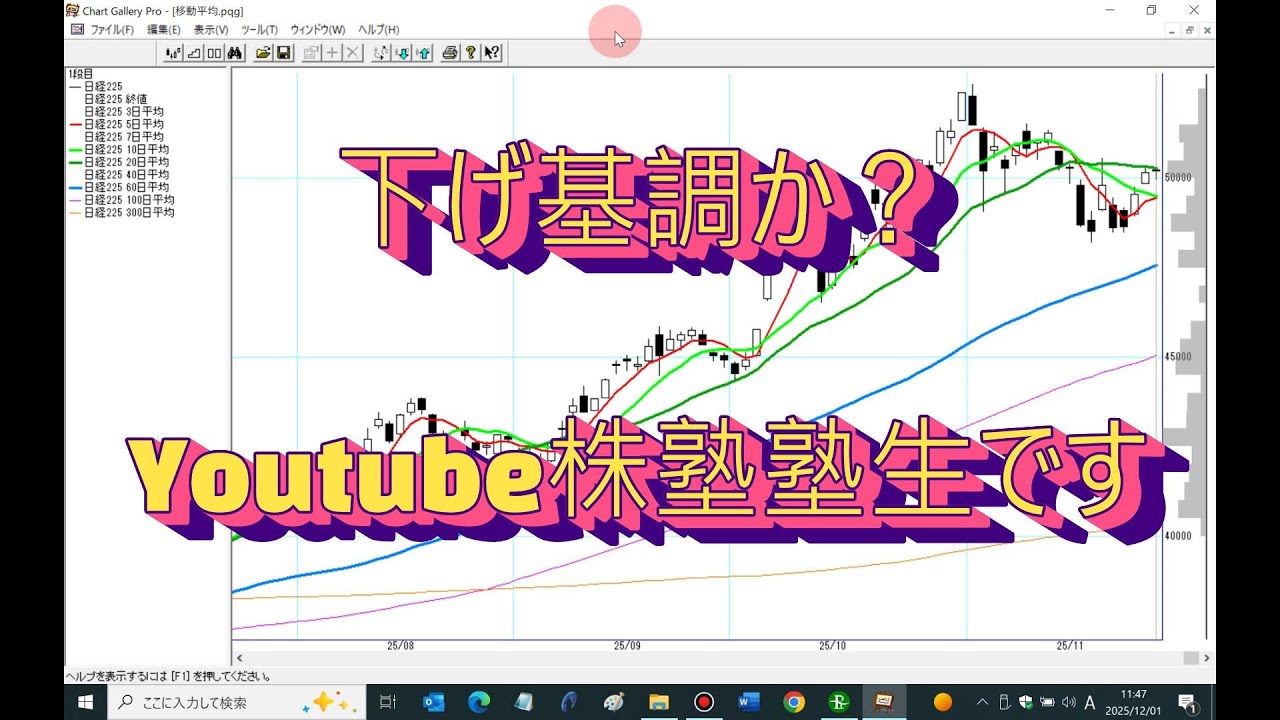
Task: Open the 編集(E) menu
Action: (x=163, y=30)
